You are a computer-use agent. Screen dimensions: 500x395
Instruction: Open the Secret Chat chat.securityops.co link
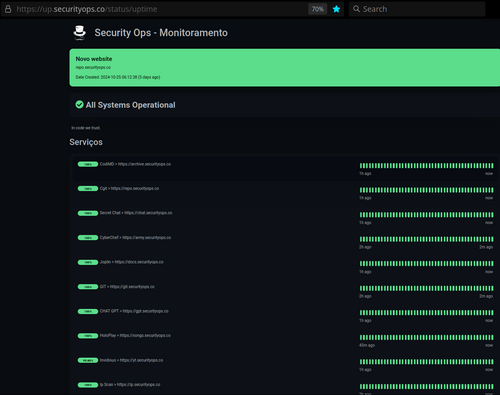tap(136, 213)
